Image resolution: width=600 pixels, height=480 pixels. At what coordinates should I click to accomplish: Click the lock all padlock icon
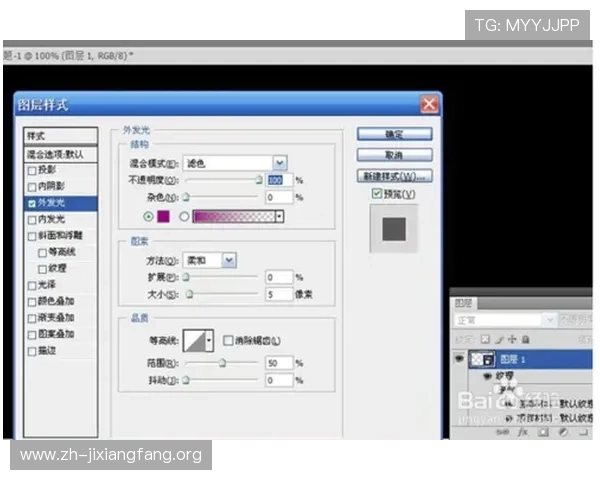tap(526, 339)
